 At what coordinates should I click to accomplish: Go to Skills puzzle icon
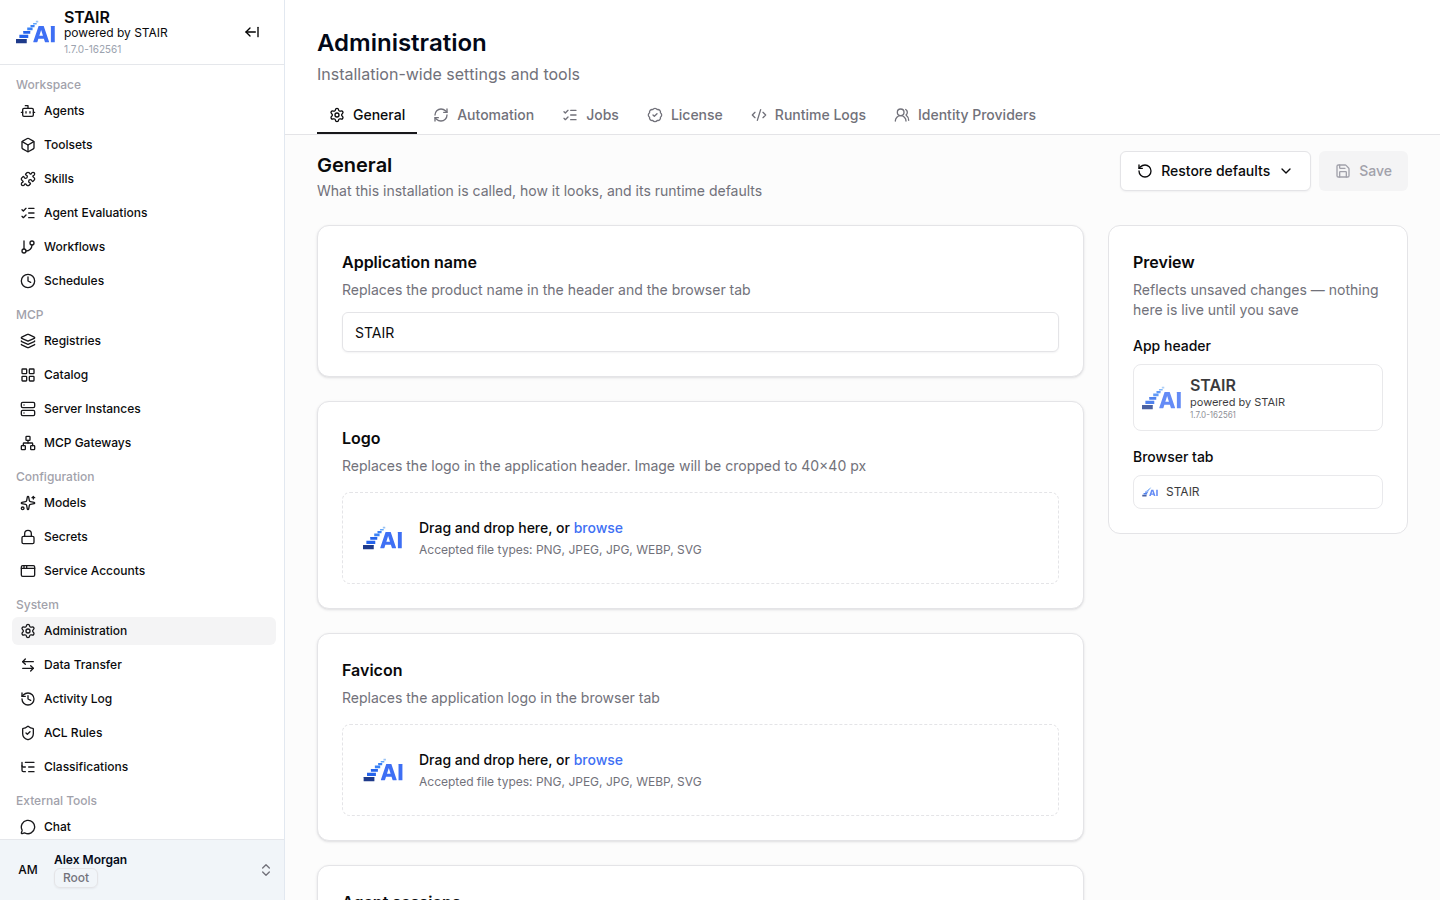[28, 179]
